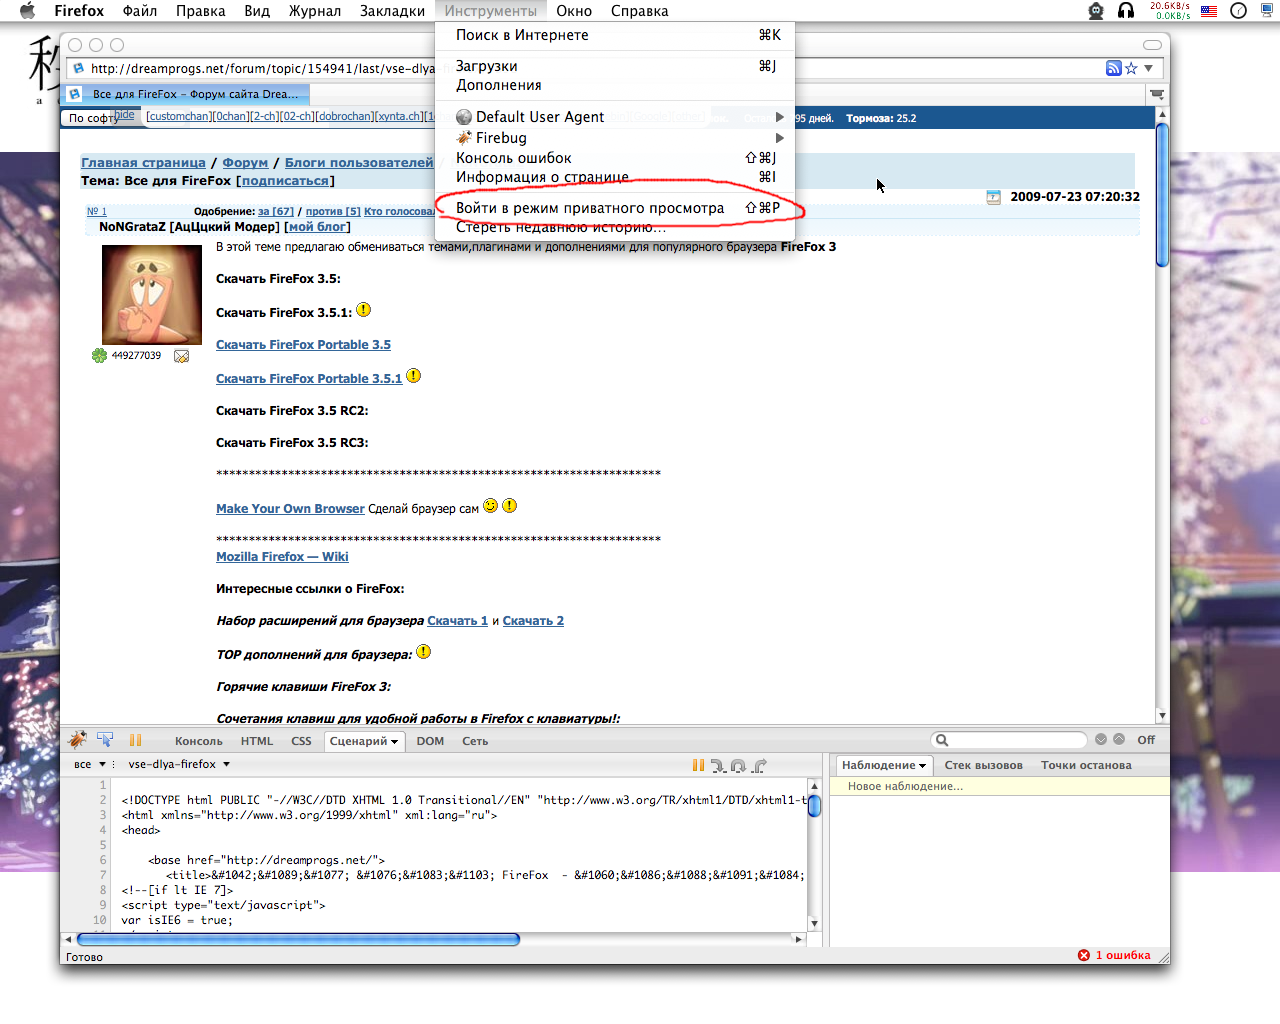Screen dimensions: 1280x1024
Task: Click the calendar icon beside post date
Action: pos(993,197)
